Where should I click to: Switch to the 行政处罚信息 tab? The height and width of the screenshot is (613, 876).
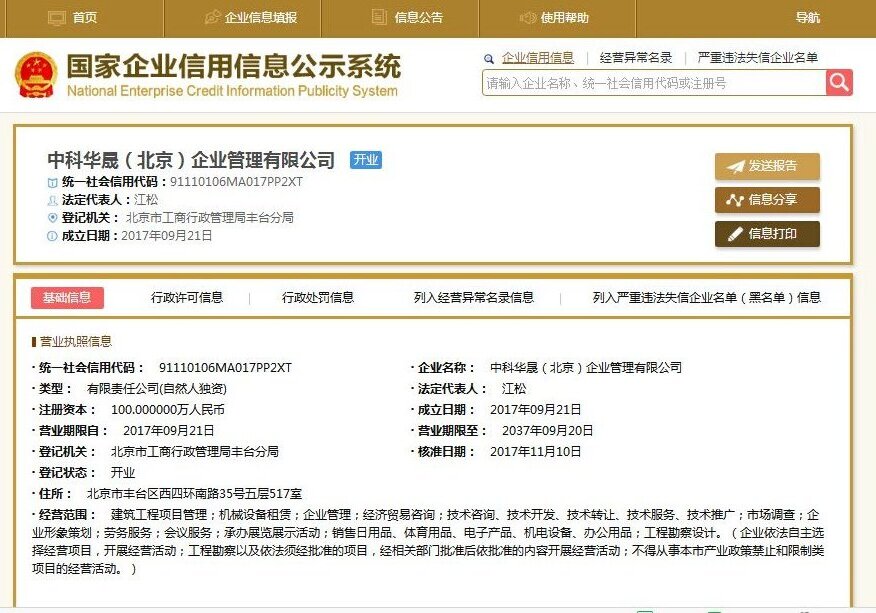[x=318, y=298]
